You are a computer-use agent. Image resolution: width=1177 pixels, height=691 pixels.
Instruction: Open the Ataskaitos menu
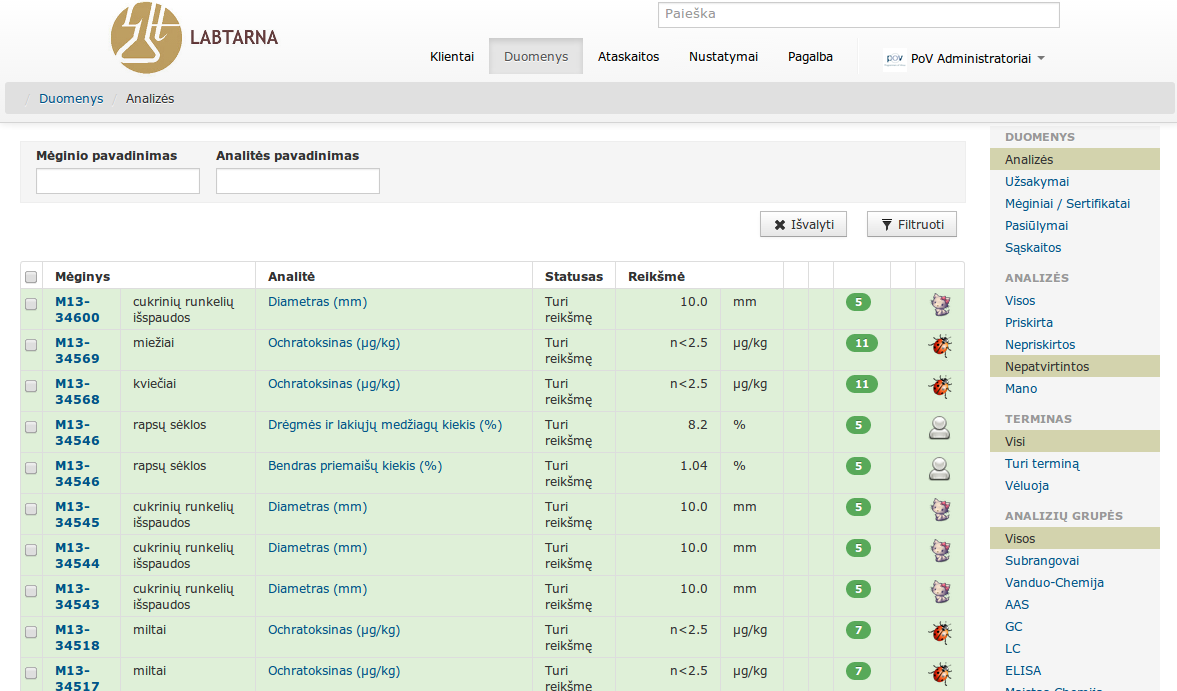pos(628,57)
